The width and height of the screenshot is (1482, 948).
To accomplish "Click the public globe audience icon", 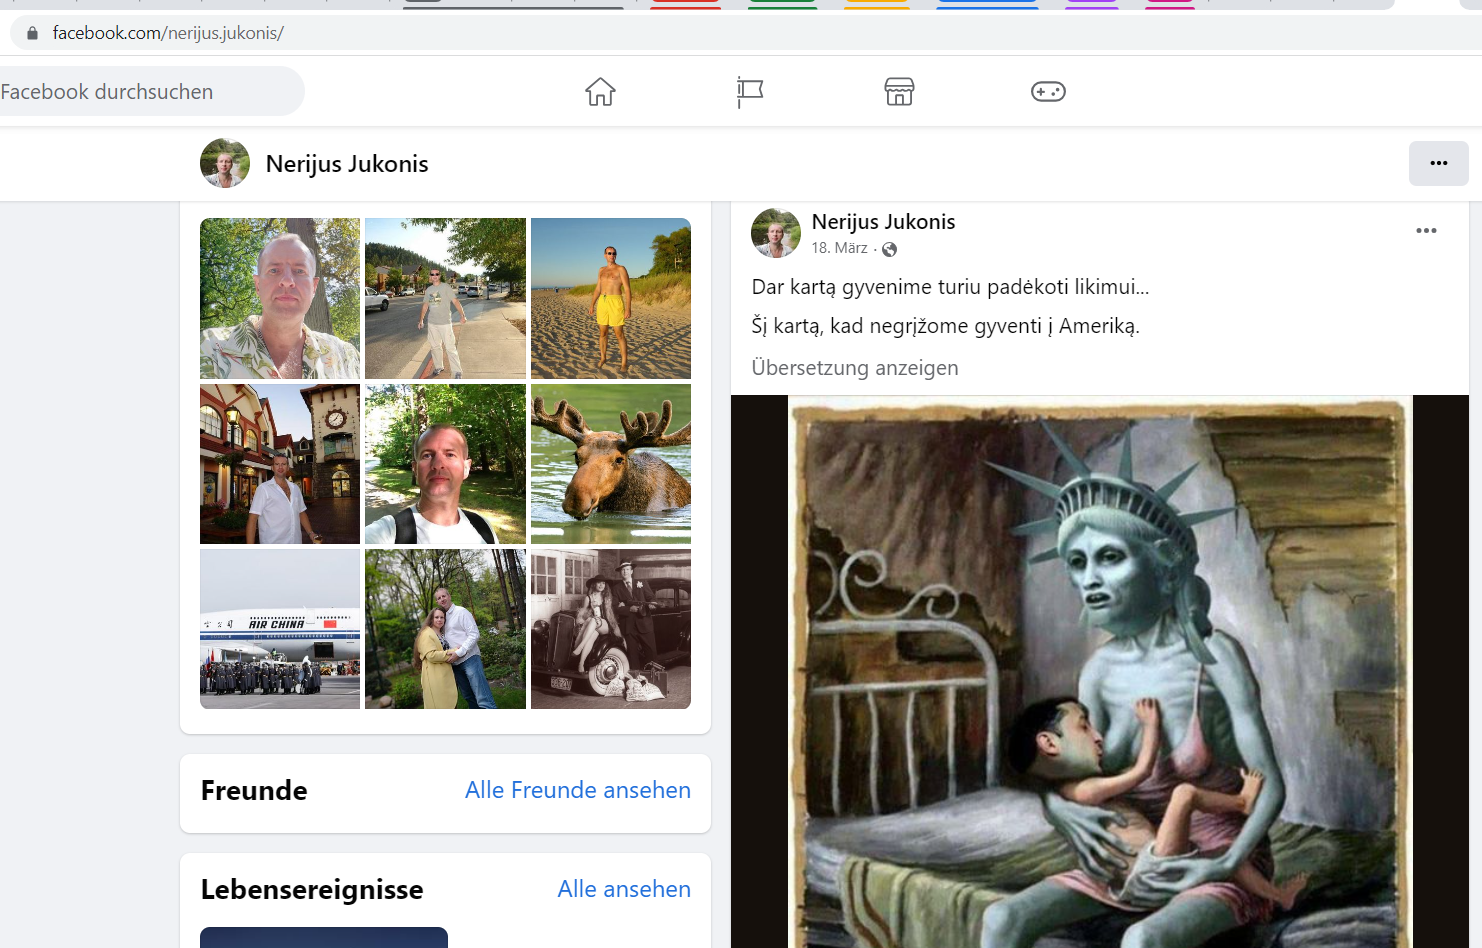I will (889, 249).
